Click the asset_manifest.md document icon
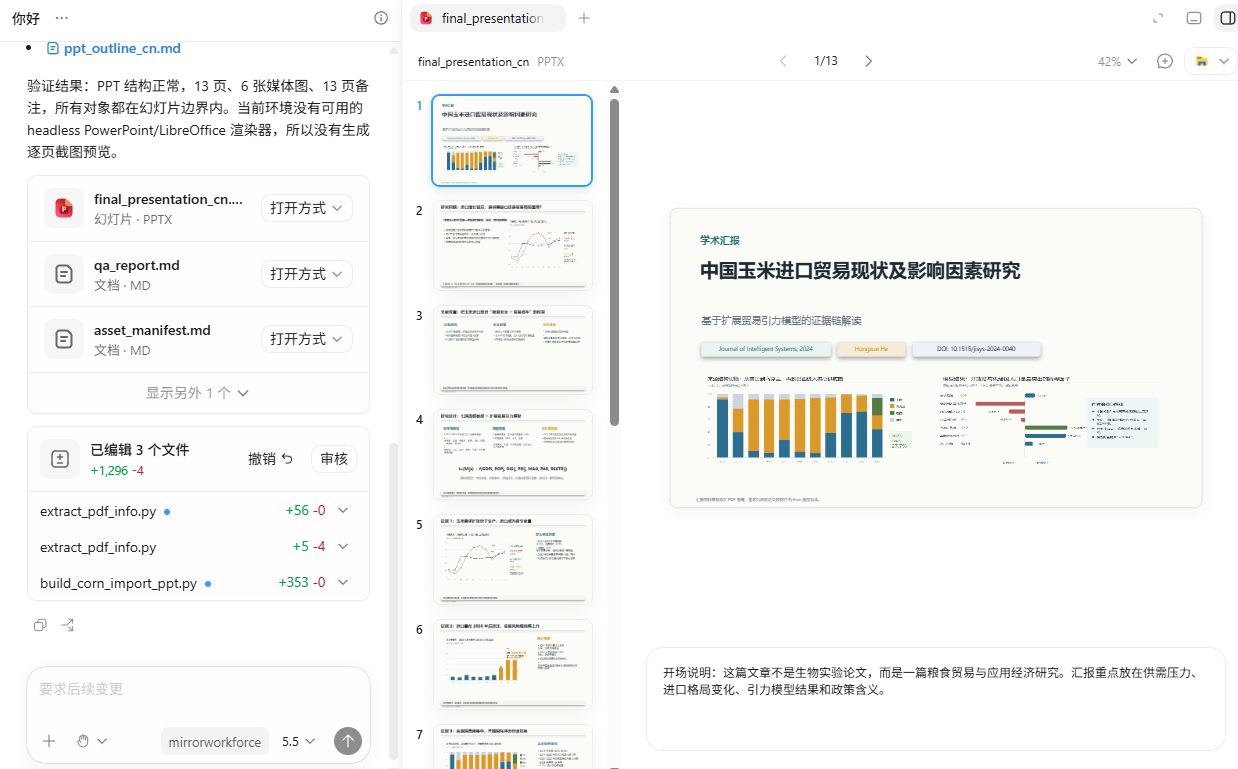 tap(64, 339)
